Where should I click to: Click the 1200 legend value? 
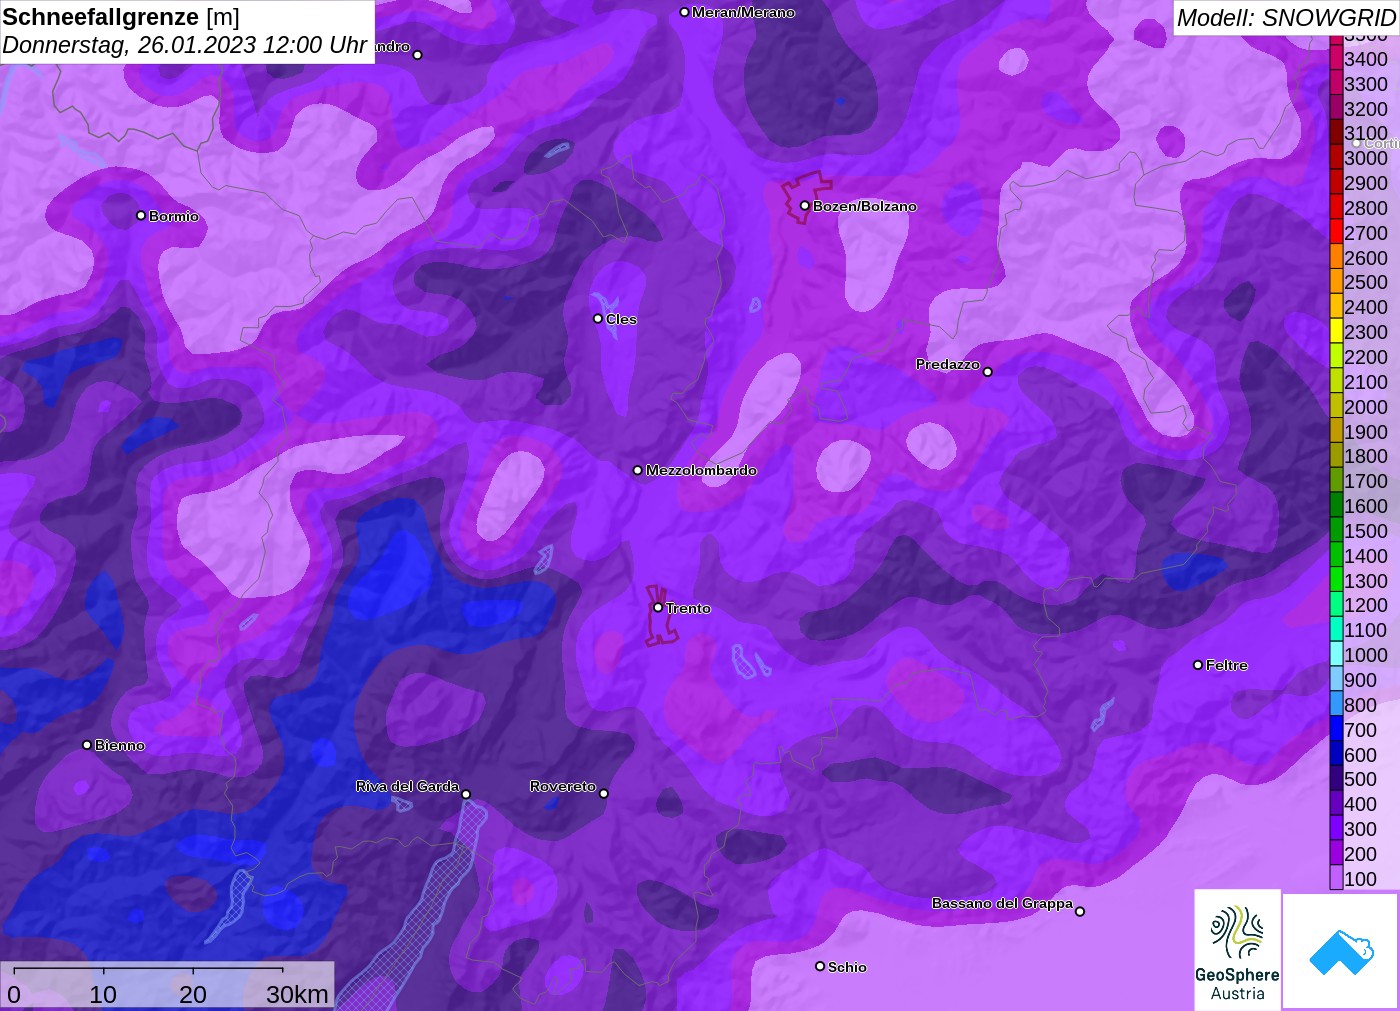point(1366,605)
